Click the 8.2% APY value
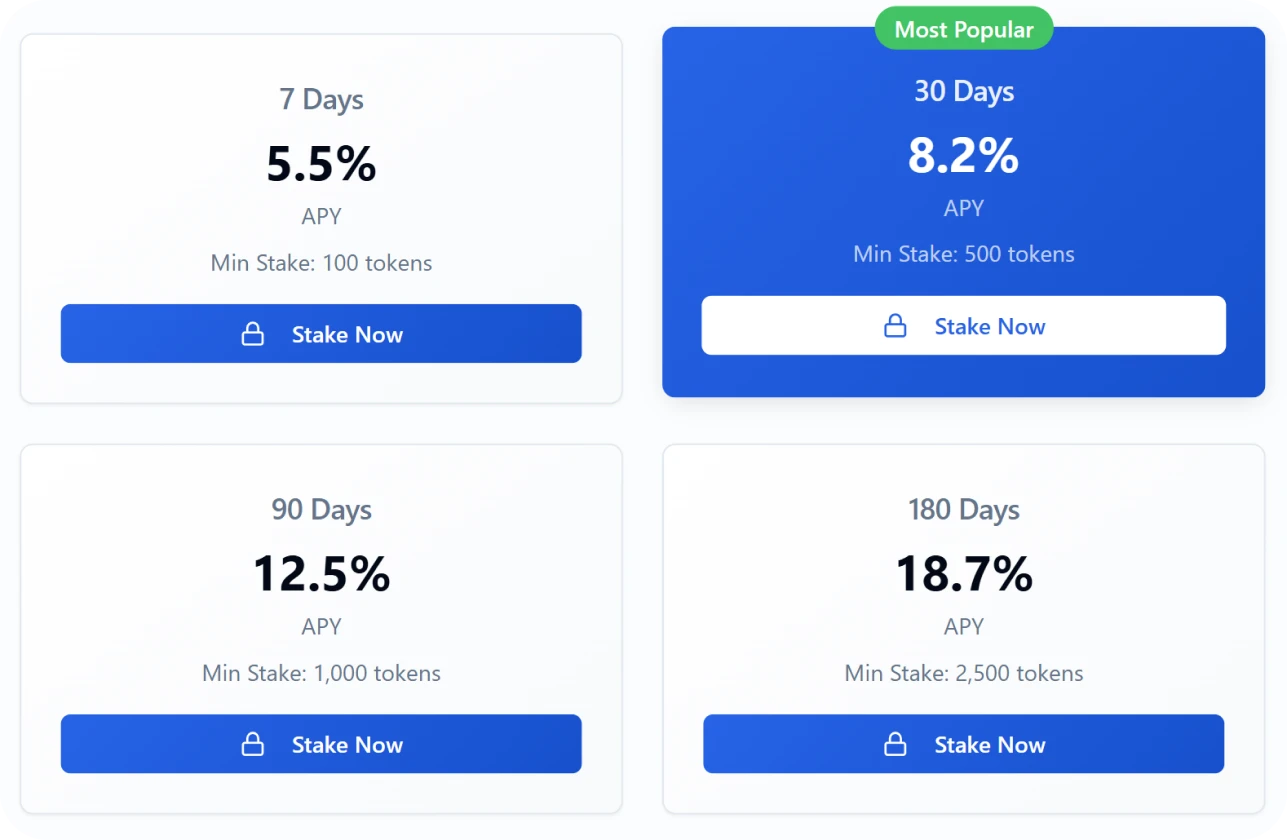This screenshot has height=840, width=1287. 963,156
